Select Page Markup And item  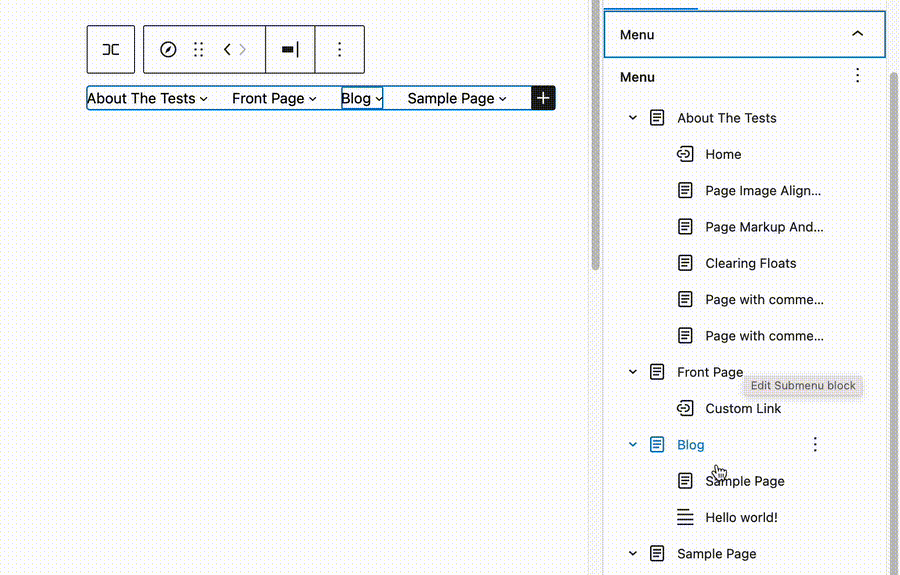[764, 227]
